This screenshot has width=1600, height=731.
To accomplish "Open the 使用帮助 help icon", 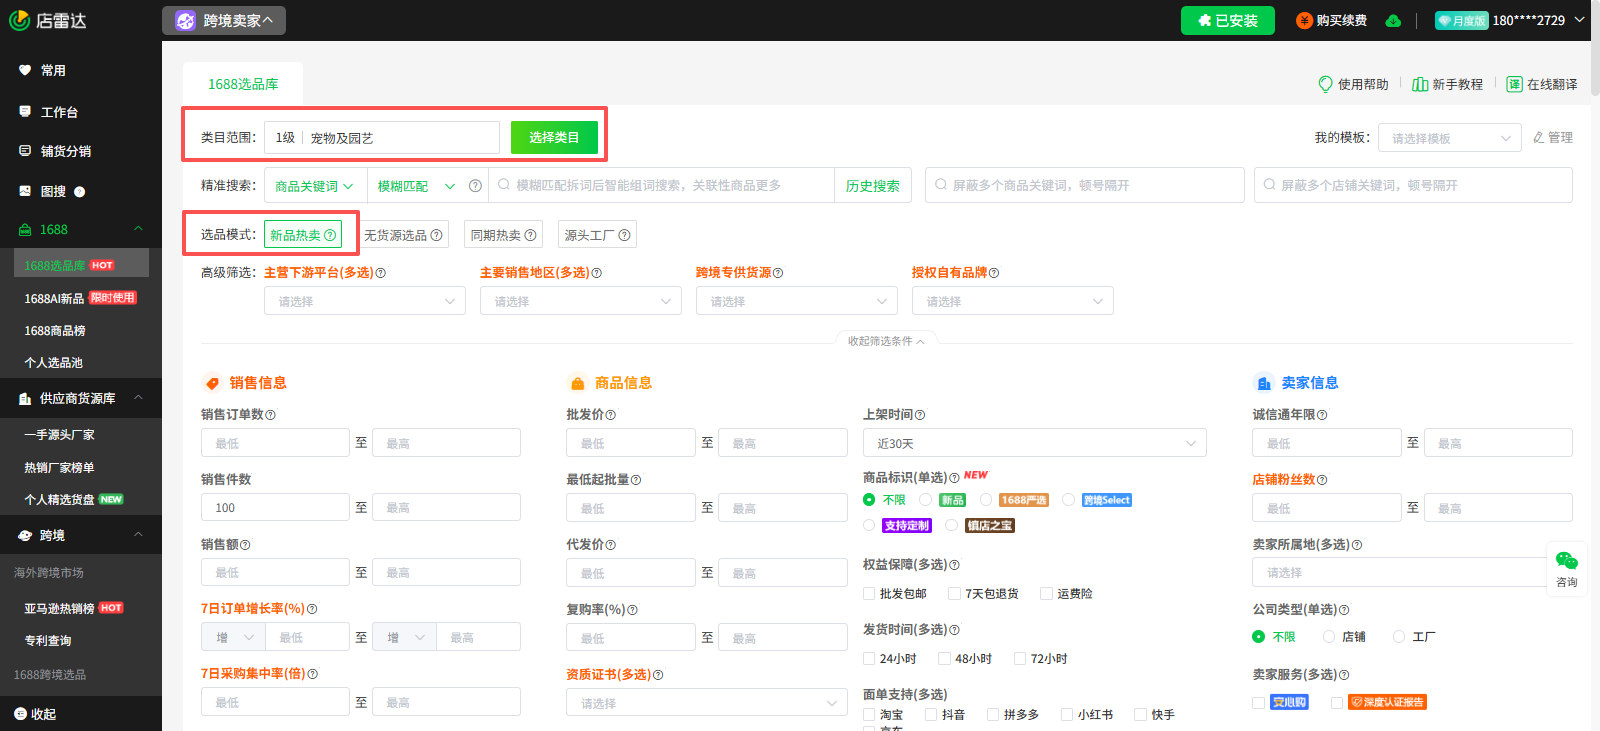I will click(x=1326, y=84).
